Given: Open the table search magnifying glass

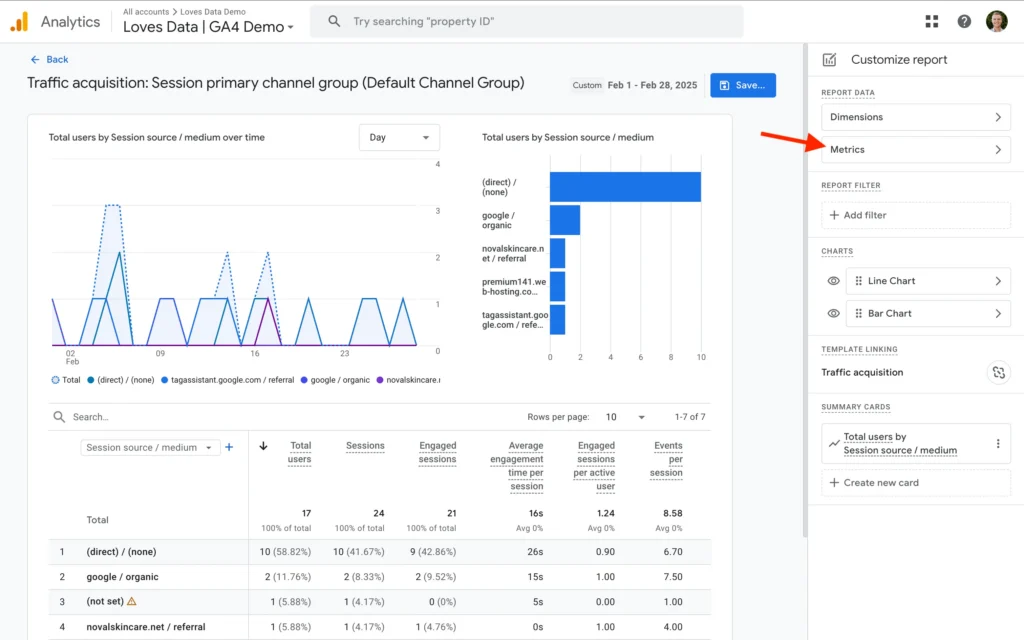Looking at the screenshot, I should (57, 416).
